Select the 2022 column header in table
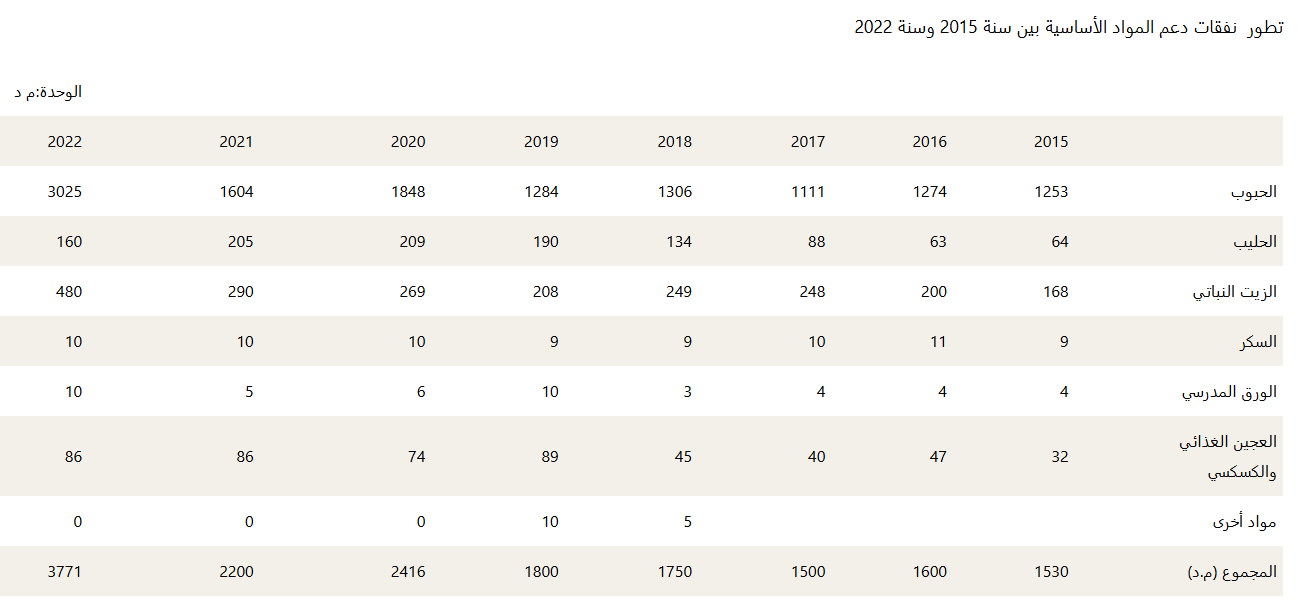Screen dimensions: 1297x610 point(65,142)
